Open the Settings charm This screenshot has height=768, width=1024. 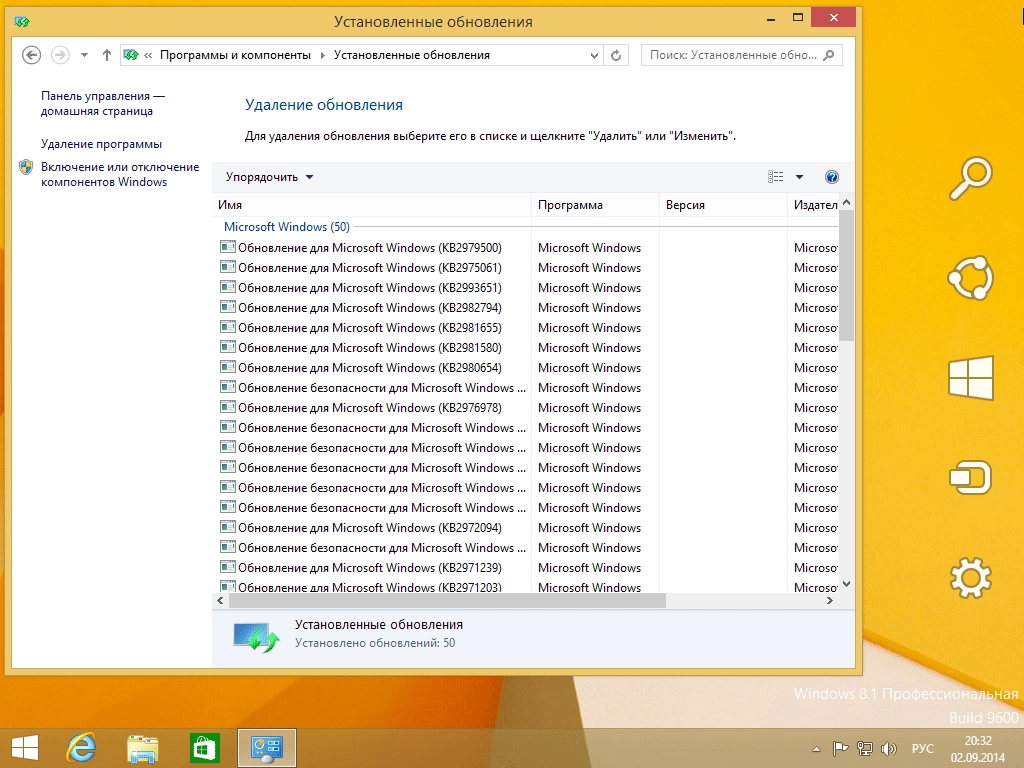click(970, 577)
